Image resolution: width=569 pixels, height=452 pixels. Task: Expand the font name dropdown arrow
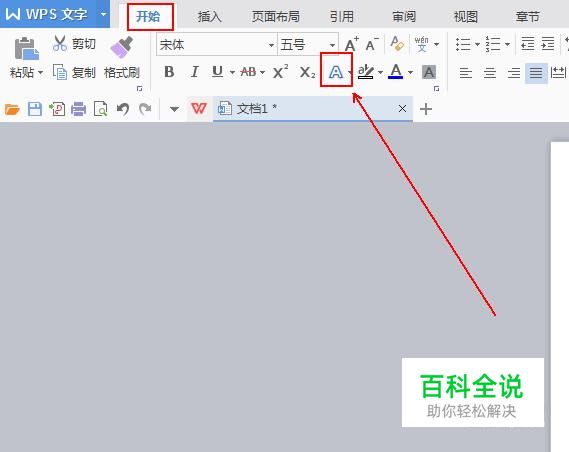click(271, 45)
